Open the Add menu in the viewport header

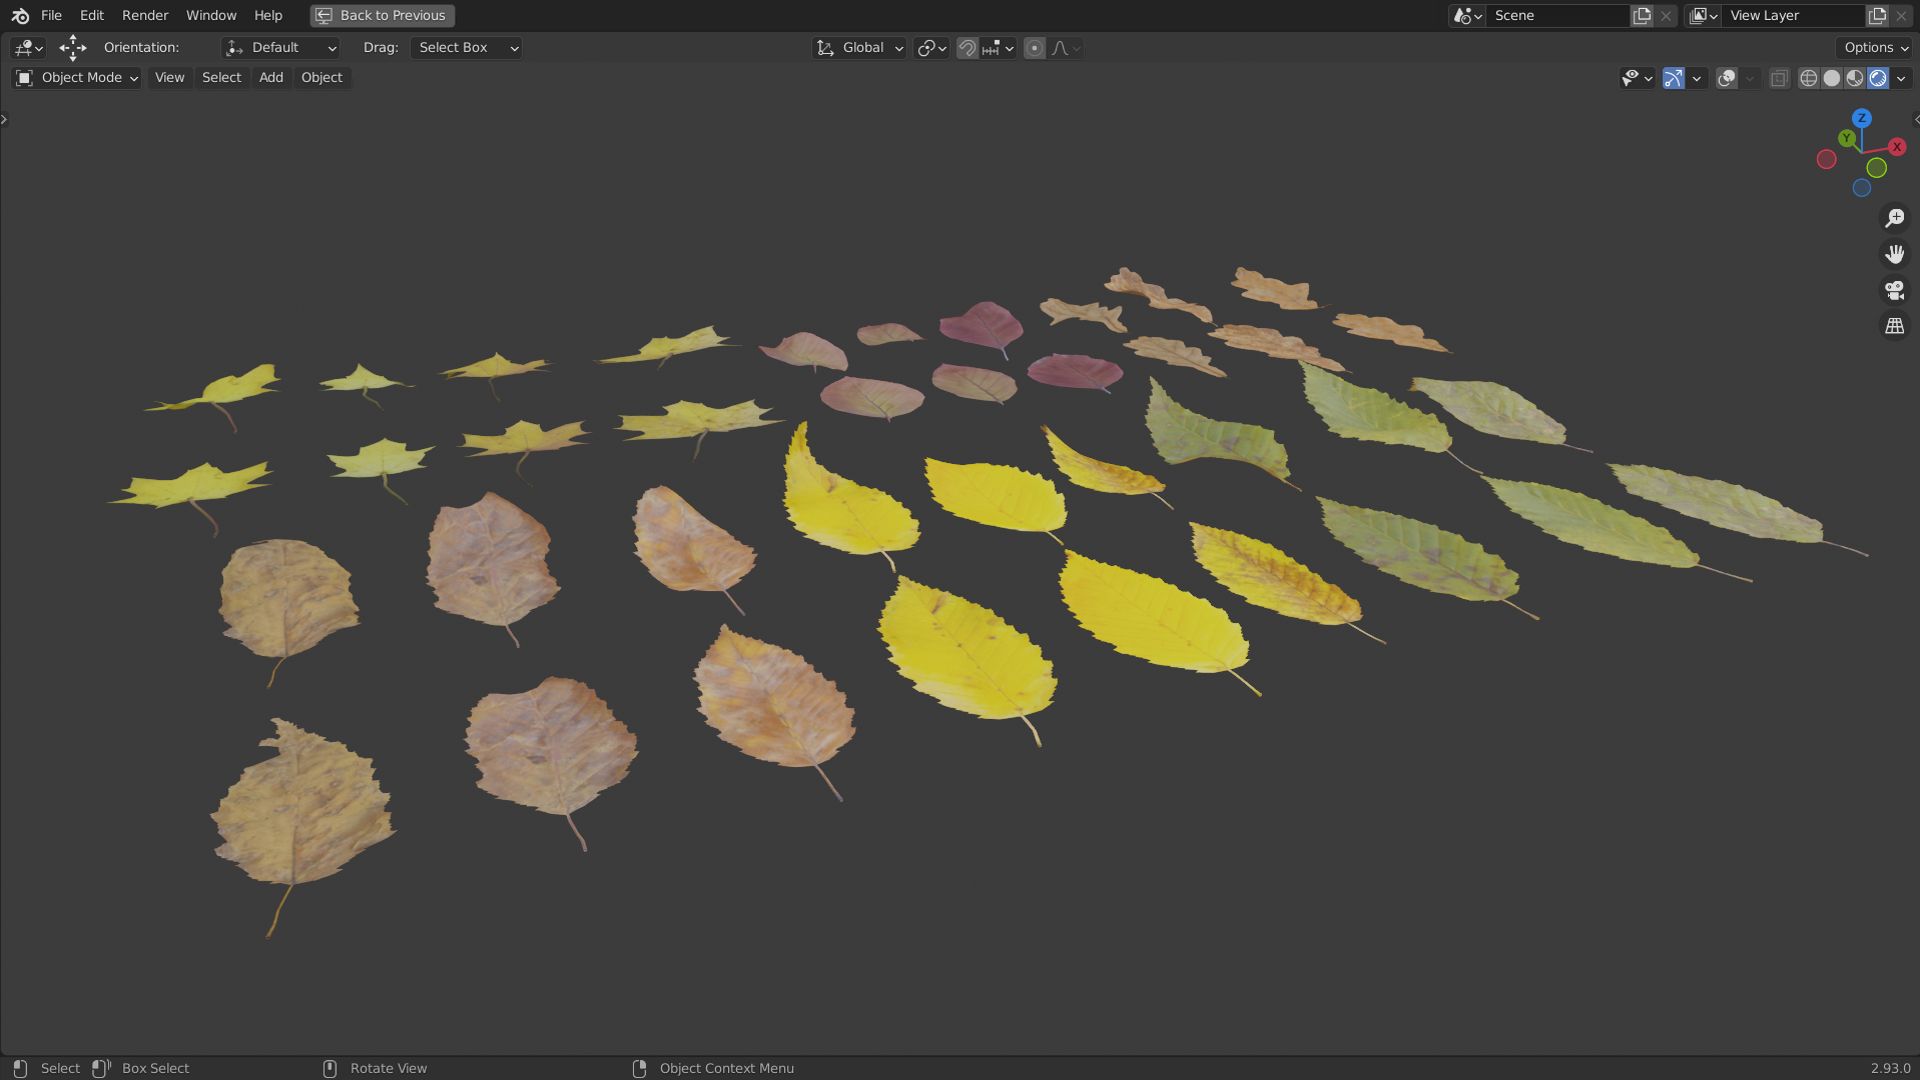click(271, 78)
